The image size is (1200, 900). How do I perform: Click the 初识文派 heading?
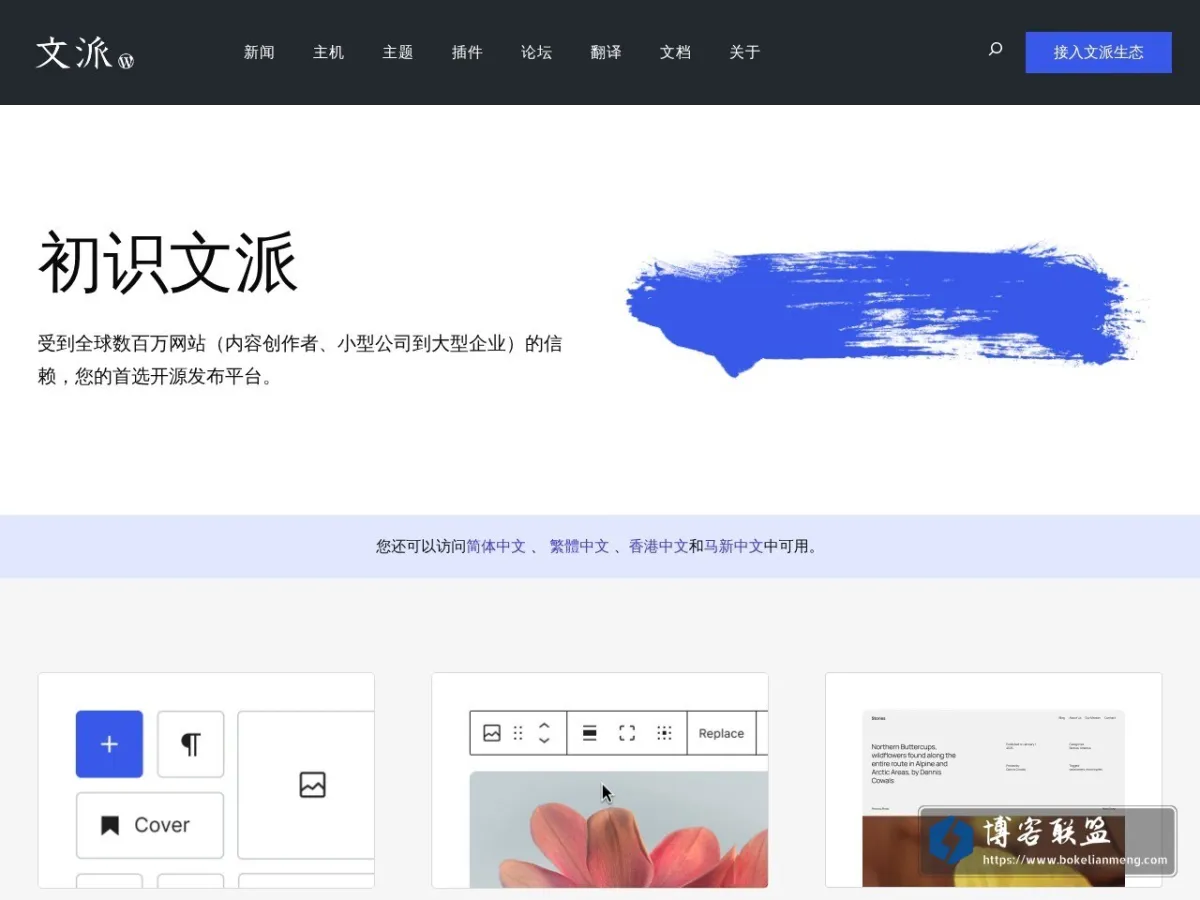point(168,263)
